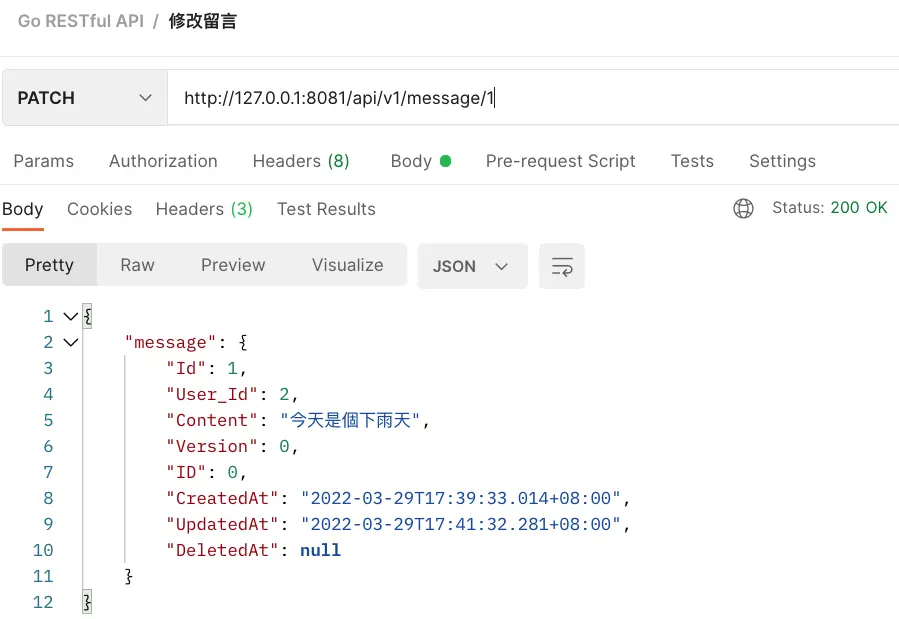Image resolution: width=899 pixels, height=619 pixels.
Task: Click the Go RESTful API breadcrumb link
Action: [x=79, y=20]
